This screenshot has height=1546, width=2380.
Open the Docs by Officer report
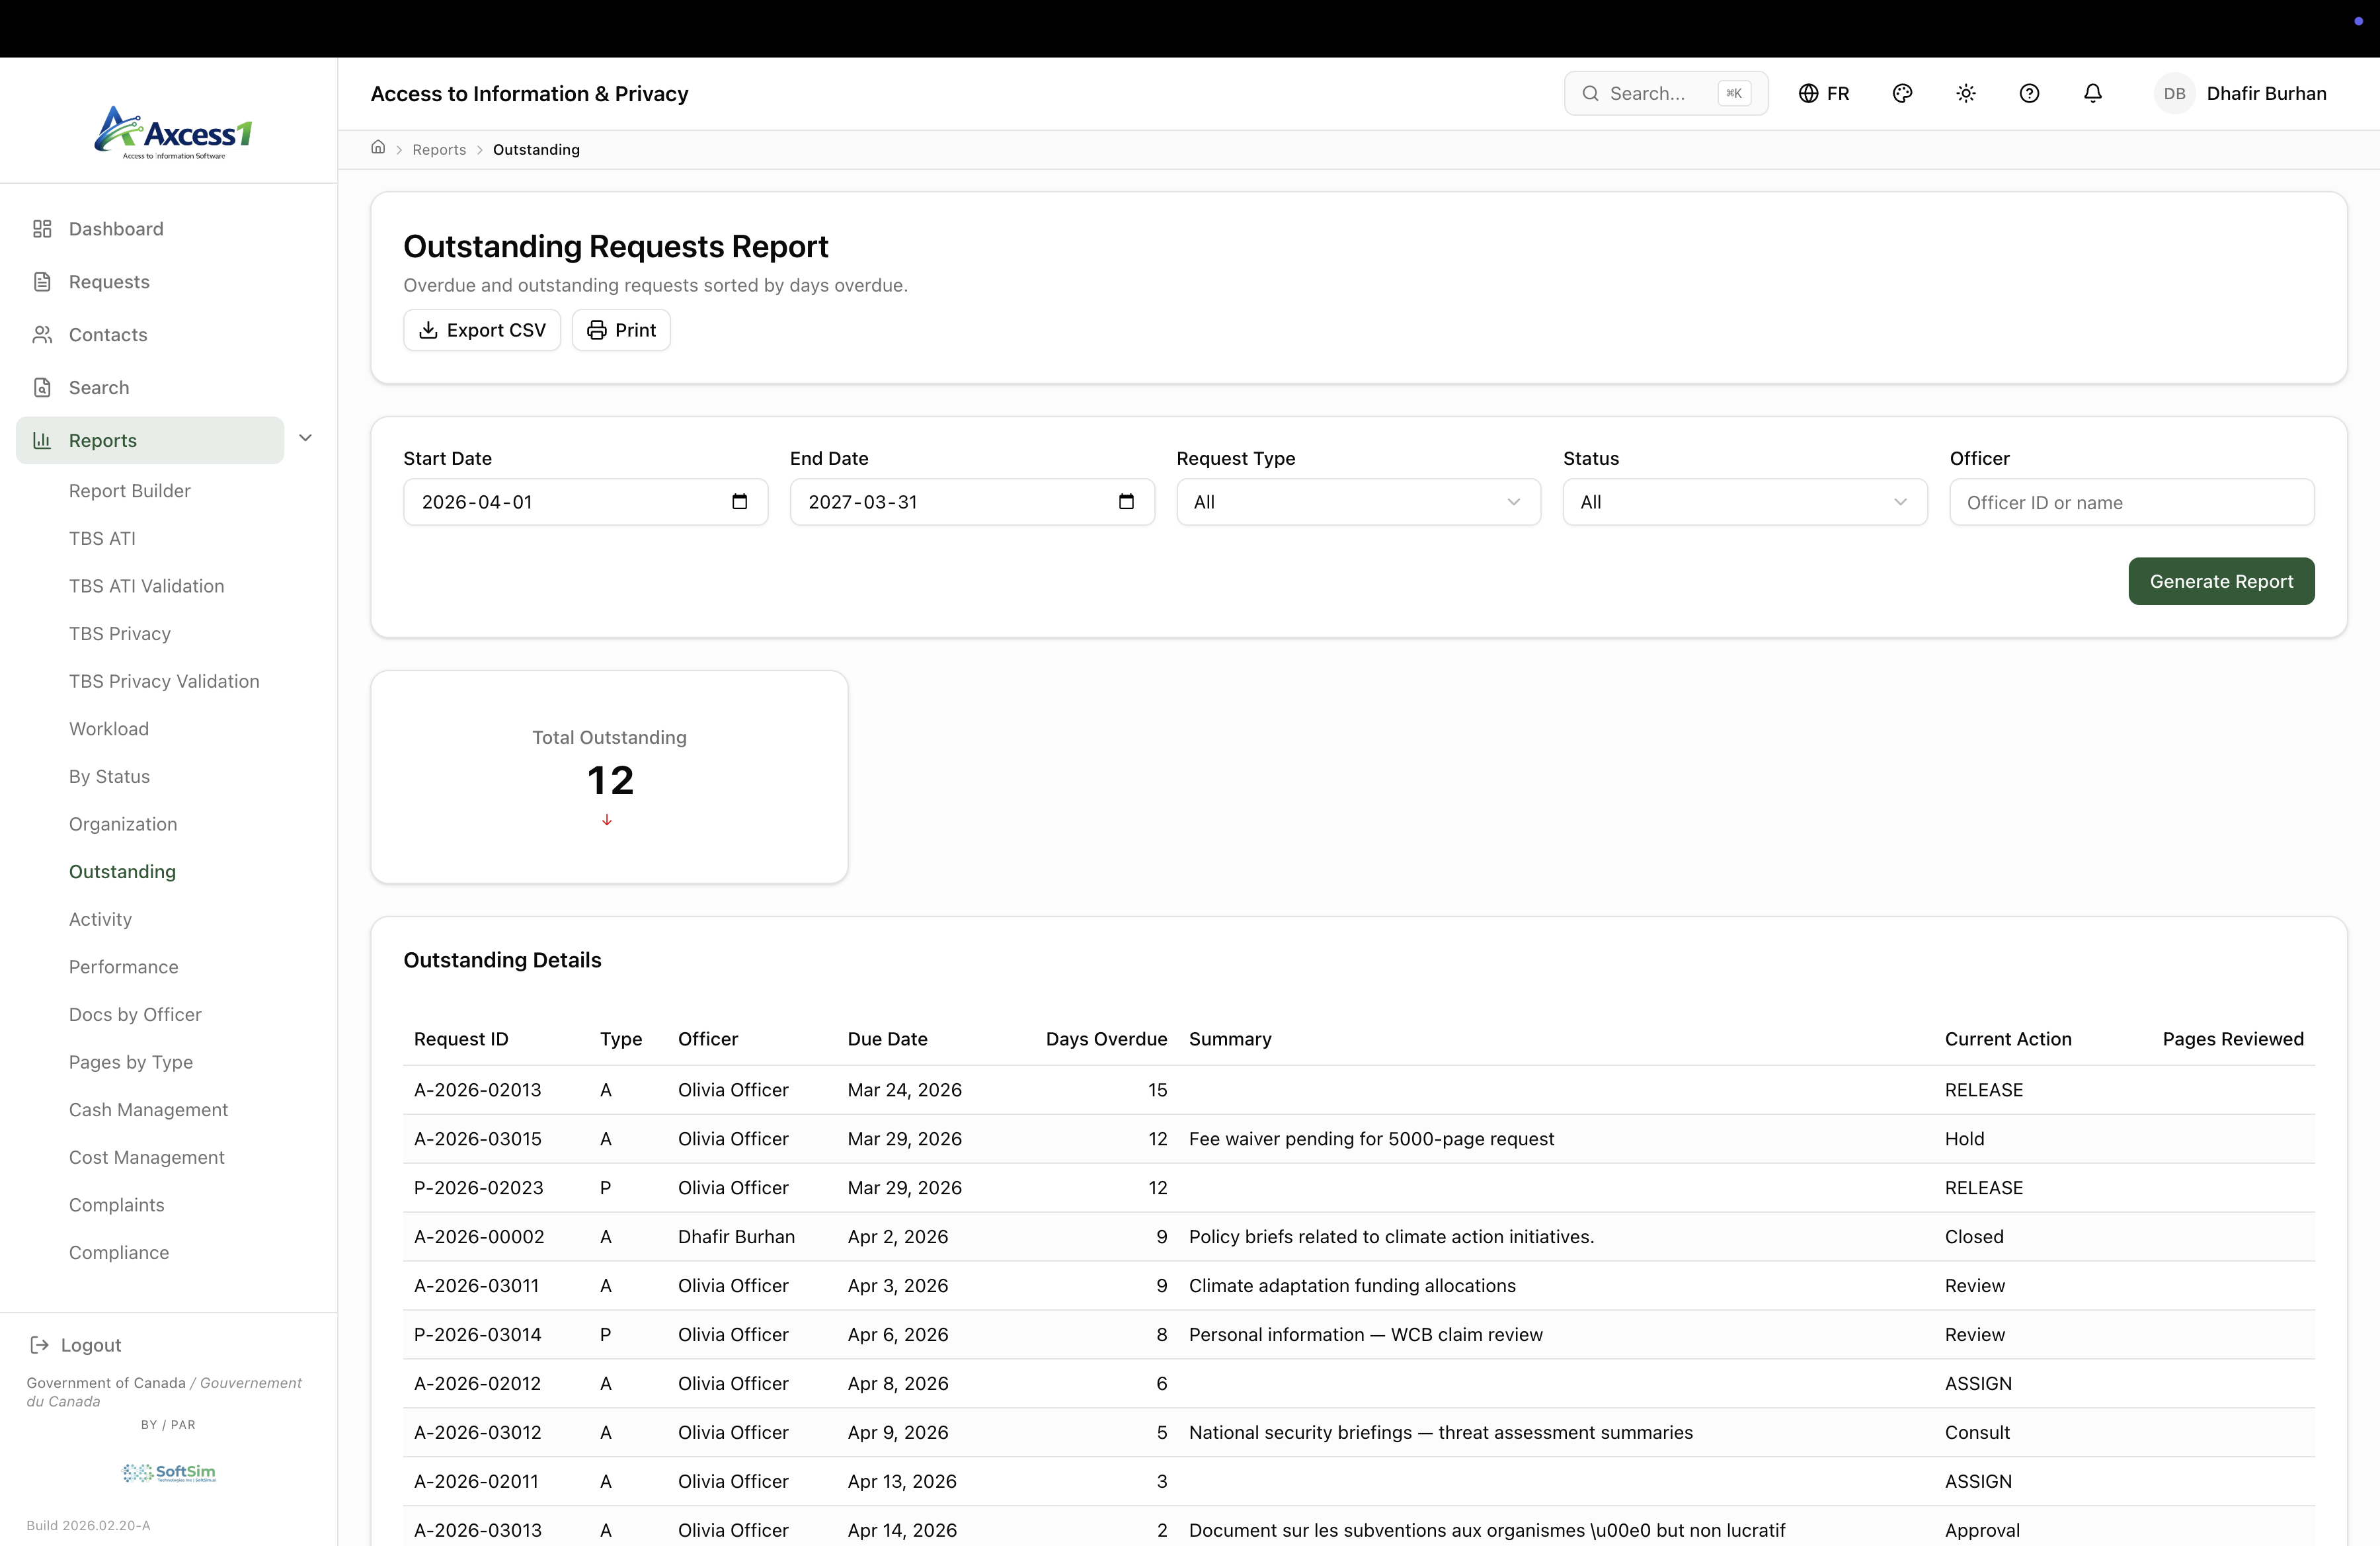coord(135,1013)
